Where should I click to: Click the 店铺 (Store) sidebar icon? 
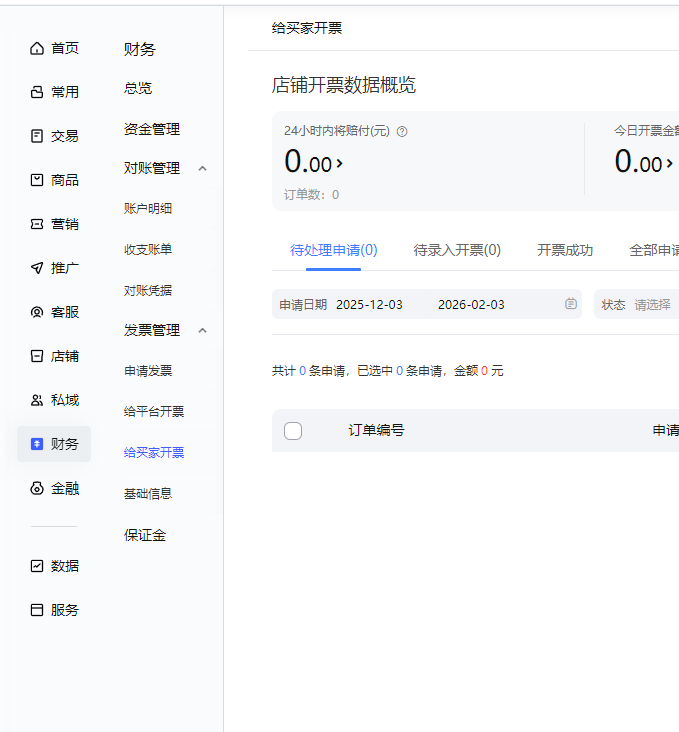point(37,356)
